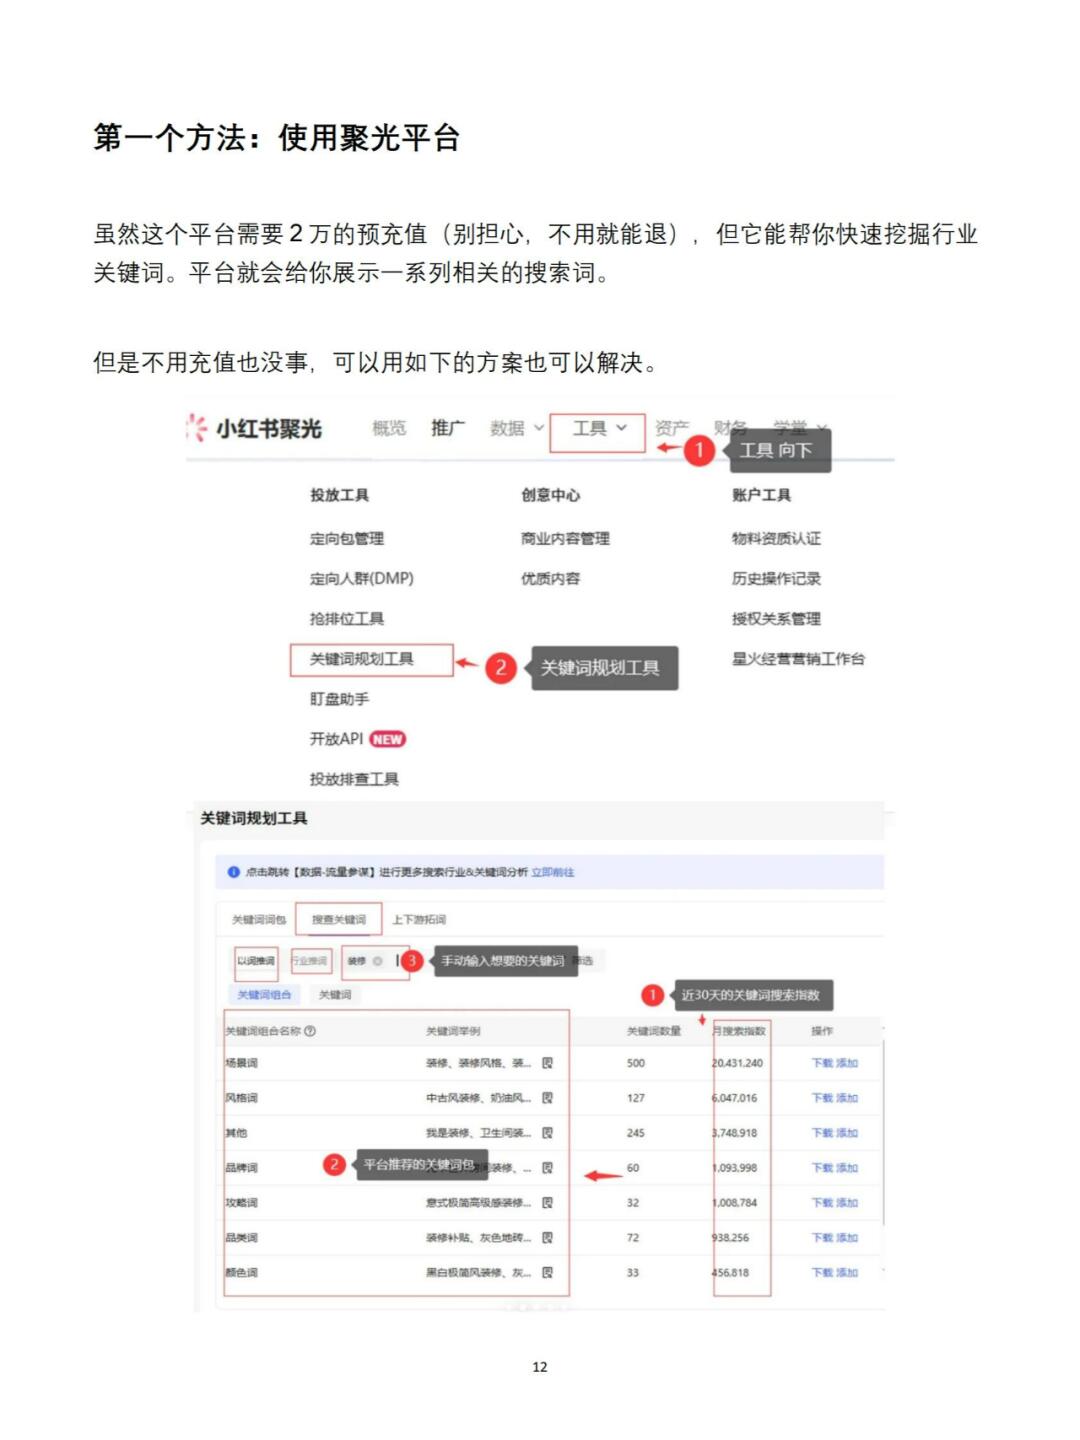This screenshot has width=1080, height=1440.
Task: Choose the 以词推词 option
Action: coord(256,961)
